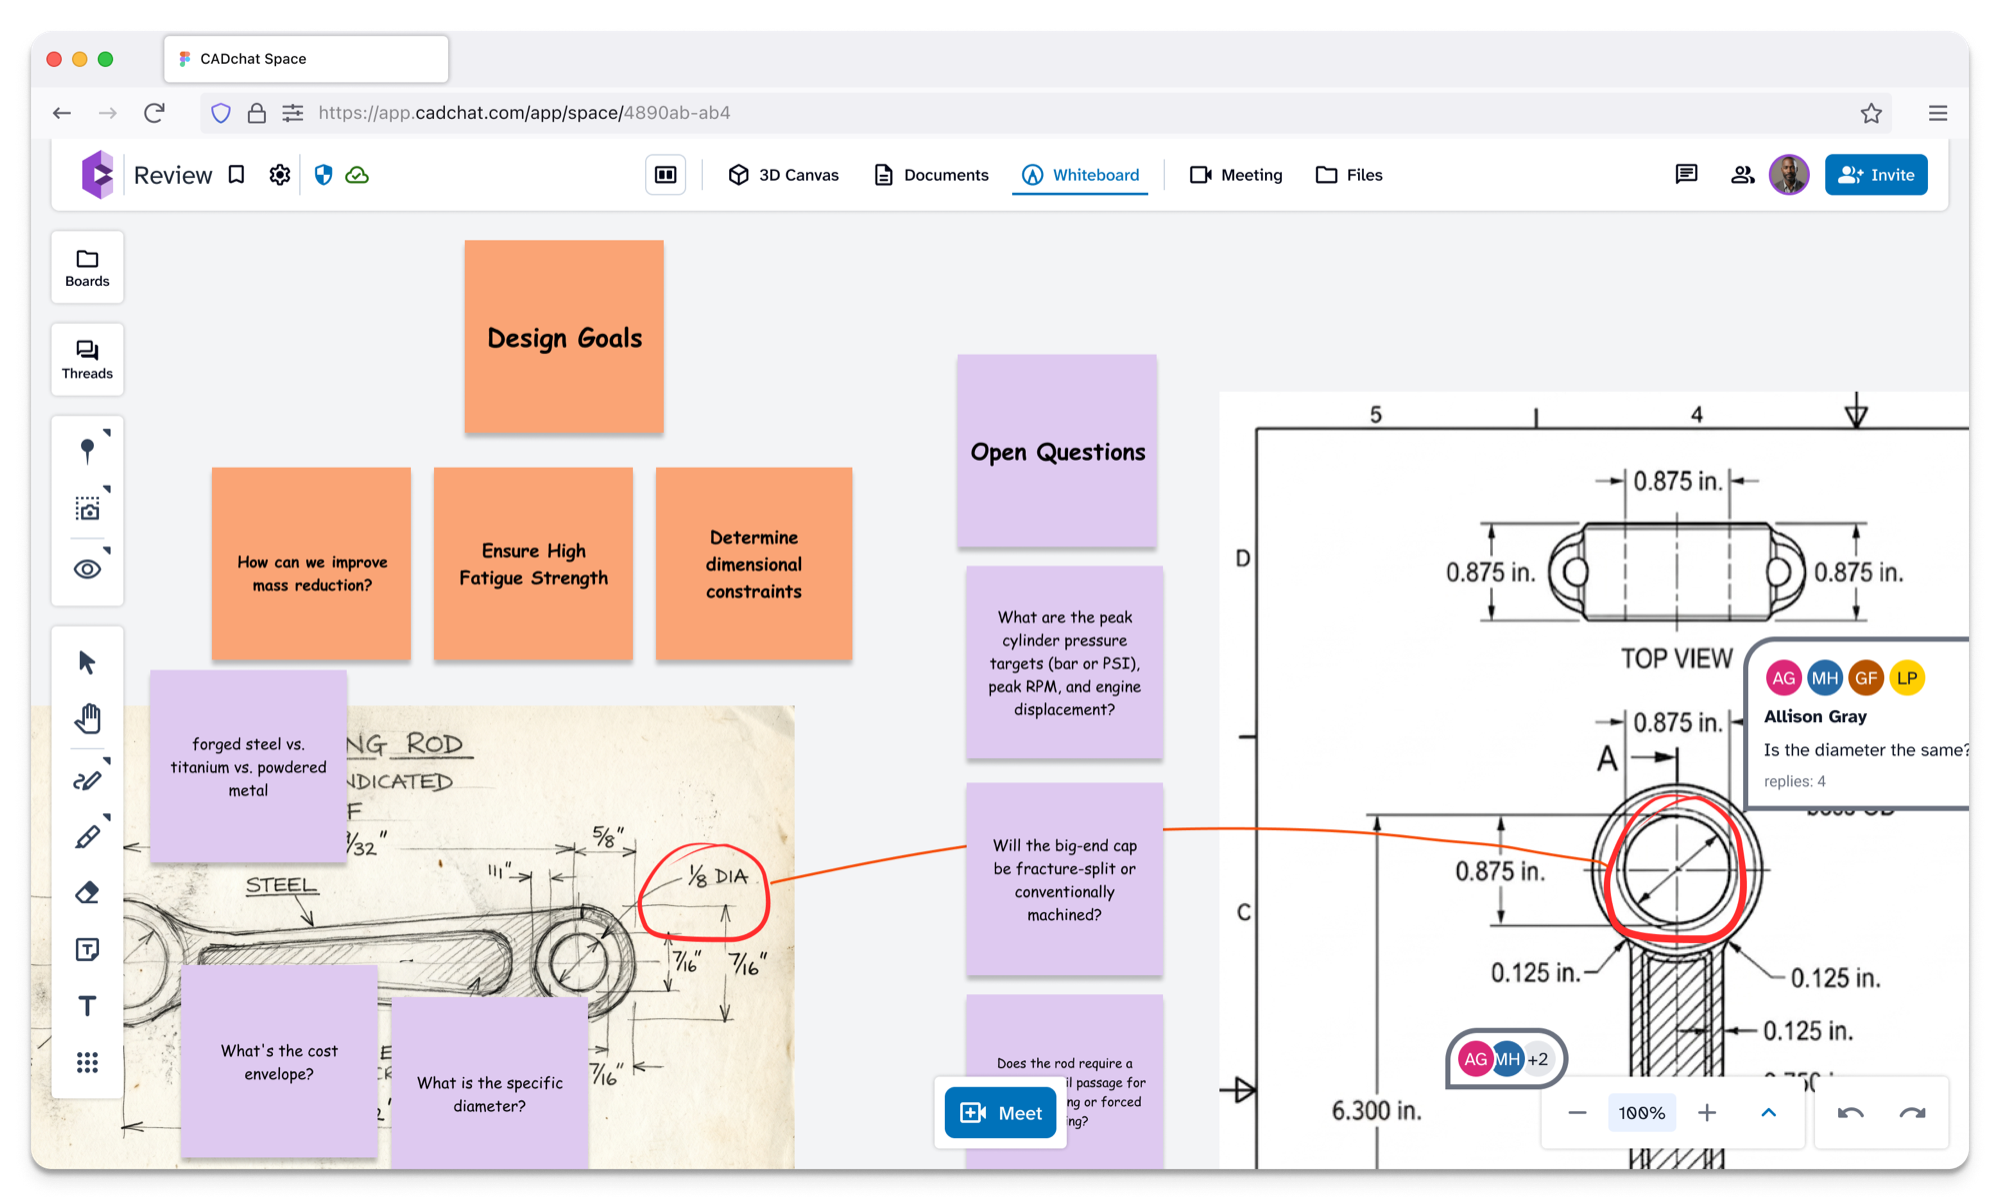The image size is (2000, 1200).
Task: Bookmark page with the star icon
Action: [1871, 113]
